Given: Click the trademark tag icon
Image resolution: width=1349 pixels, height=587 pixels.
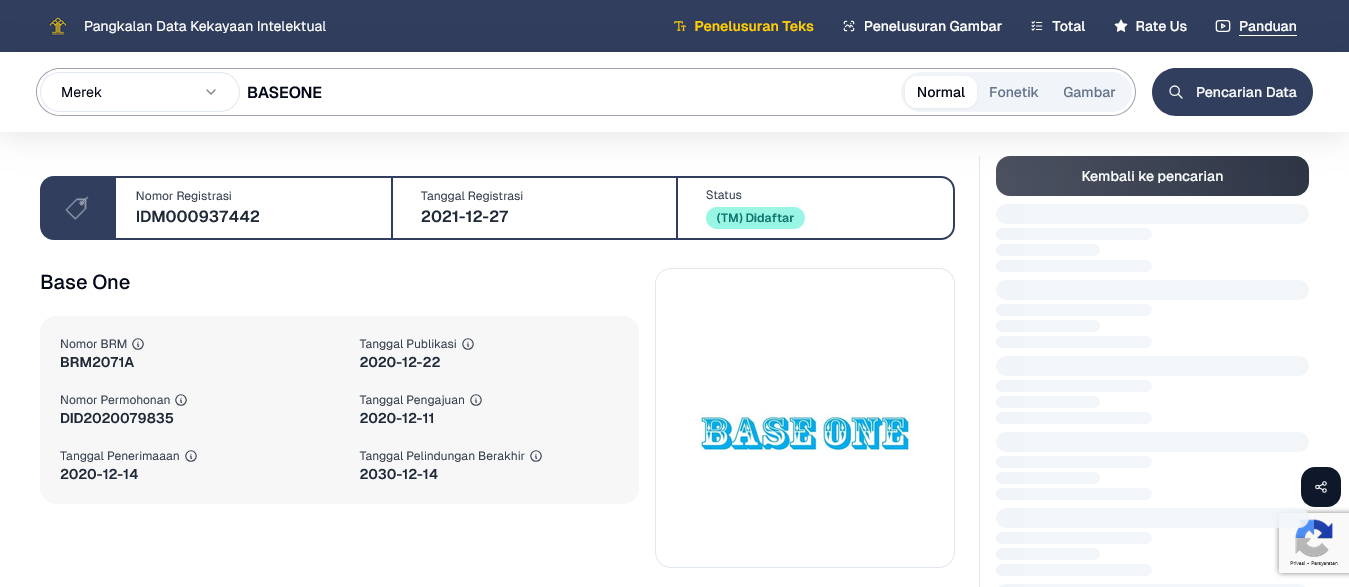Looking at the screenshot, I should (x=77, y=208).
